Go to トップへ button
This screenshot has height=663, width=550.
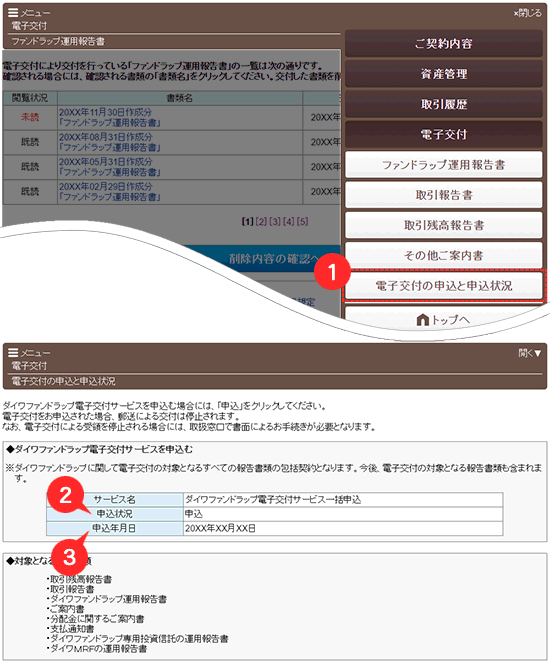tap(443, 320)
